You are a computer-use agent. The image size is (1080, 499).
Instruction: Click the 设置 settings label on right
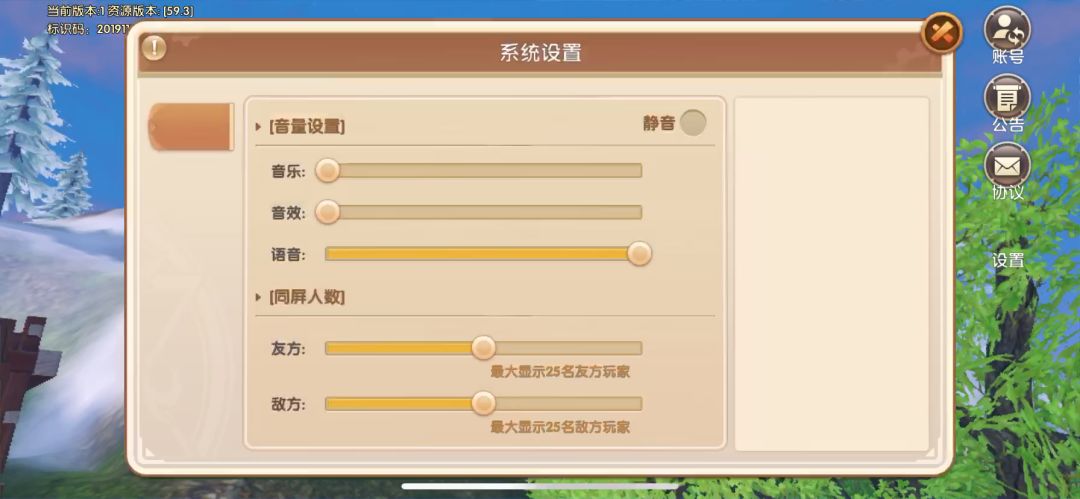pyautogui.click(x=1008, y=260)
